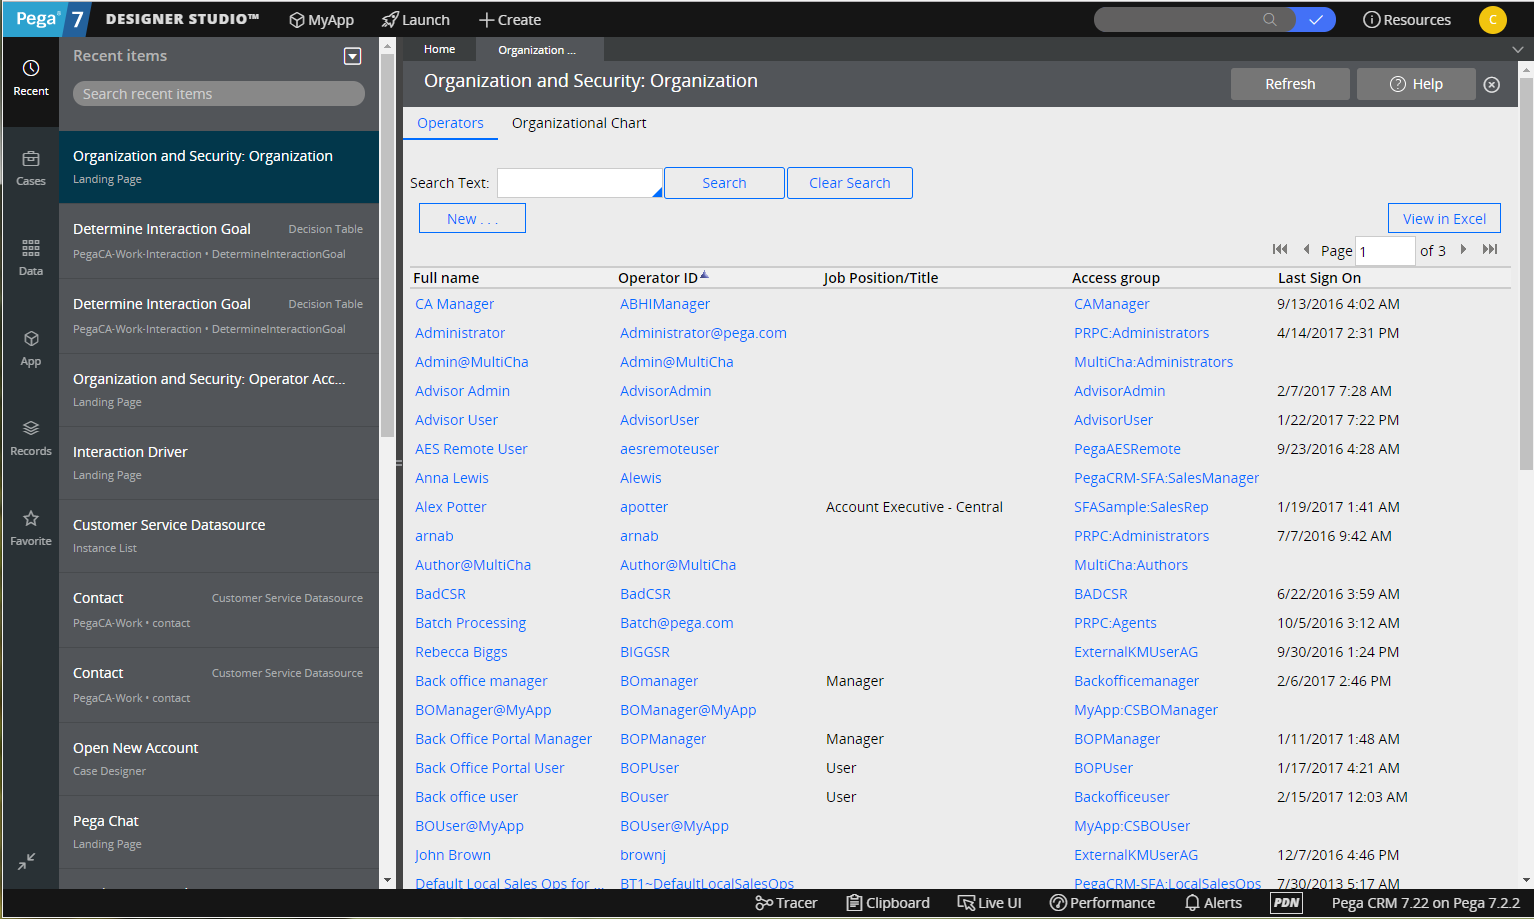Open Tracer from the bottom toolbar
1534x919 pixels.
coord(786,903)
